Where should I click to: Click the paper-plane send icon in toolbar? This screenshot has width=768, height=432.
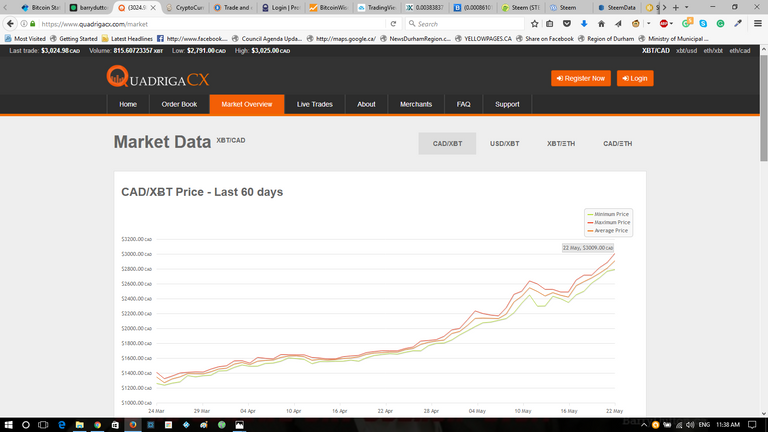[618, 24]
